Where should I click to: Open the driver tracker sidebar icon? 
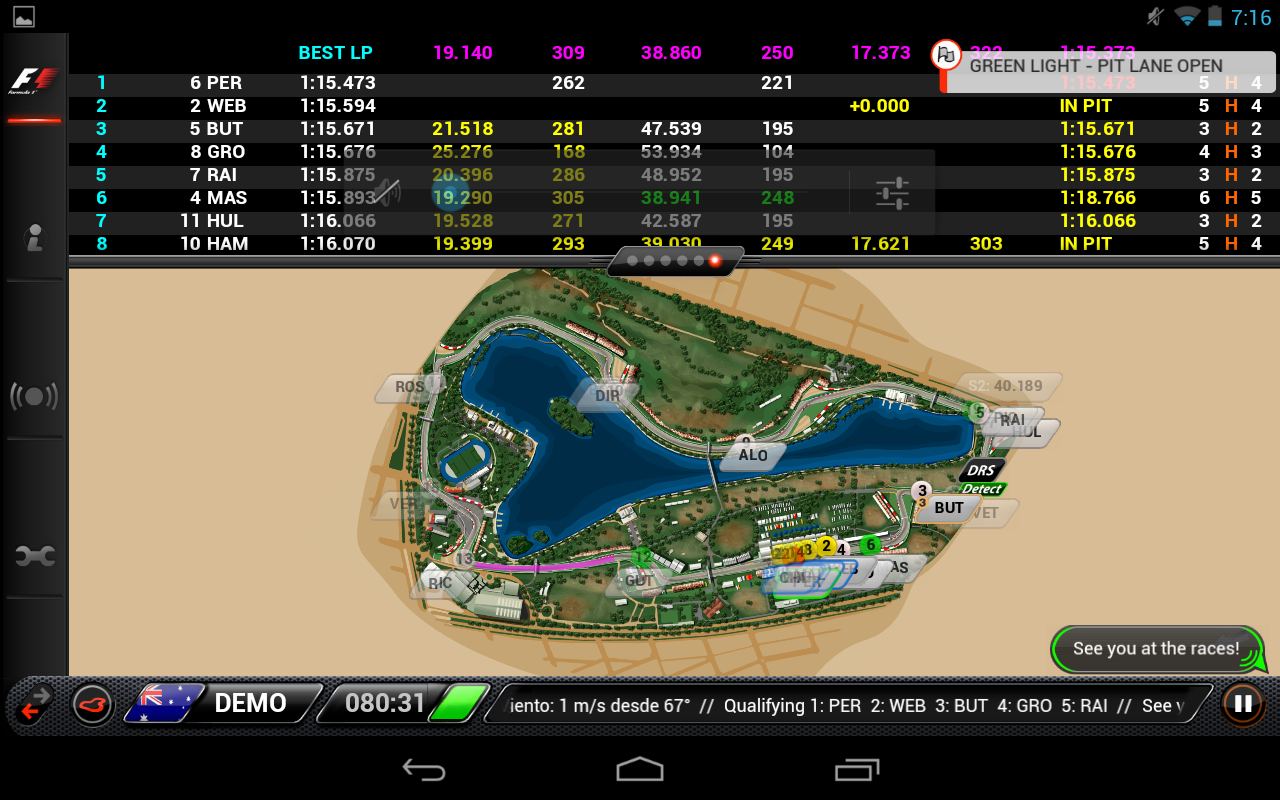click(34, 238)
